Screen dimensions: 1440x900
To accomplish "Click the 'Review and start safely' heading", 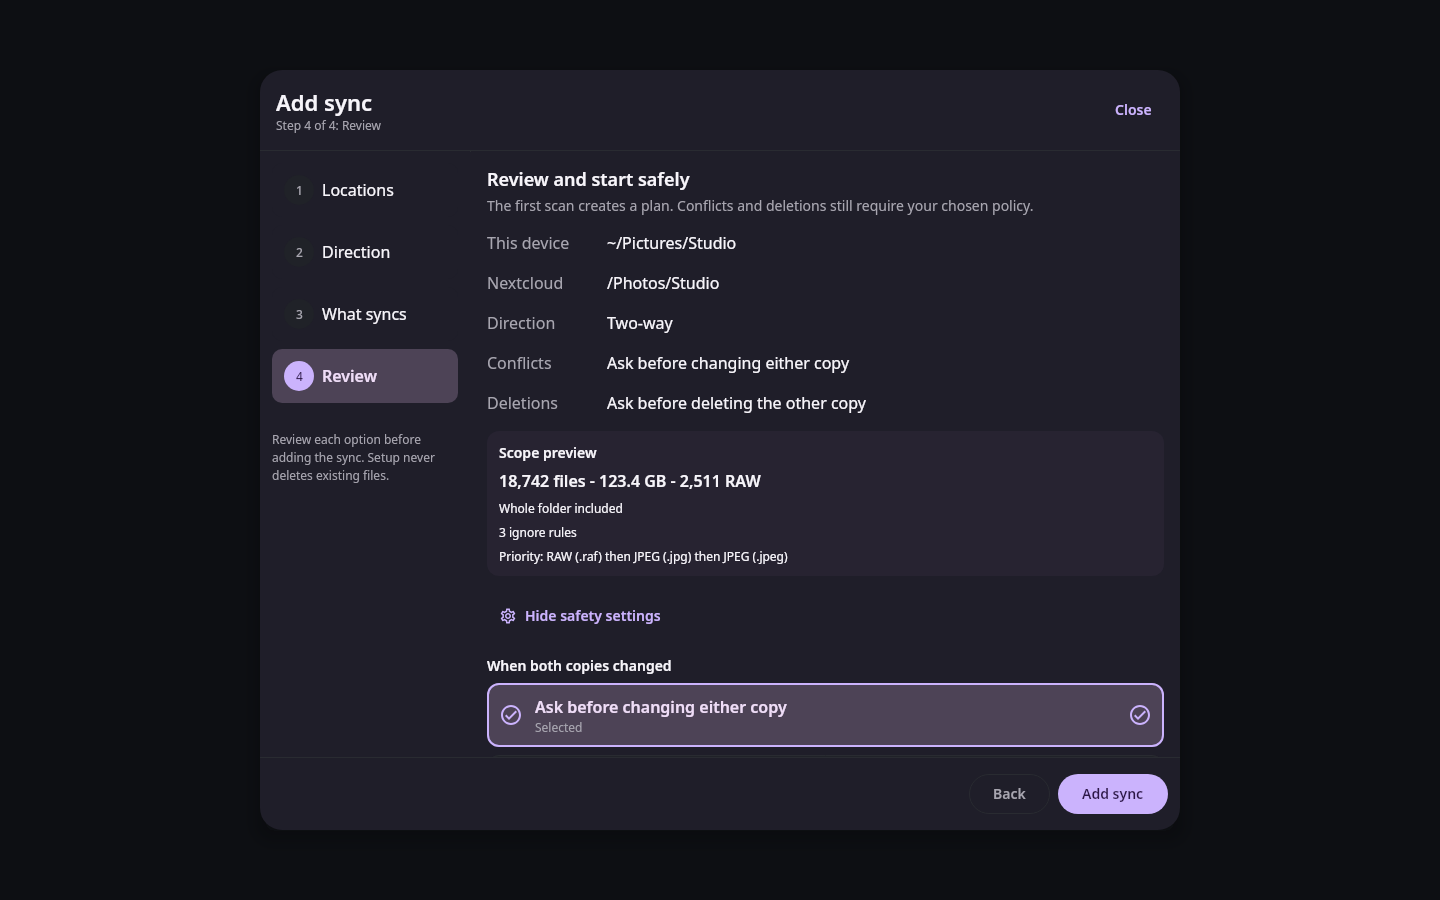I will click(588, 180).
